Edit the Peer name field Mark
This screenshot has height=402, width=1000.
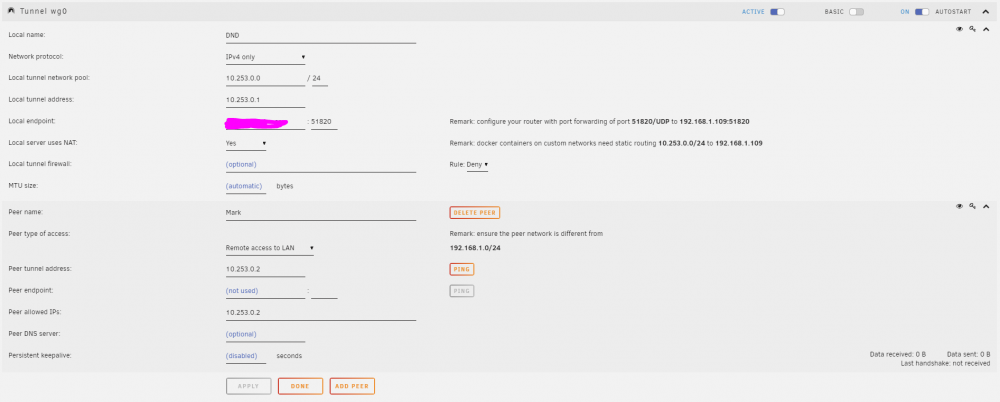[x=321, y=212]
